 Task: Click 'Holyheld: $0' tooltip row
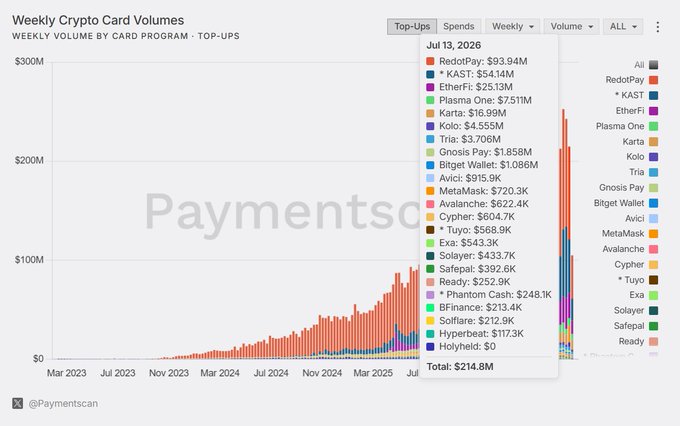coord(461,347)
